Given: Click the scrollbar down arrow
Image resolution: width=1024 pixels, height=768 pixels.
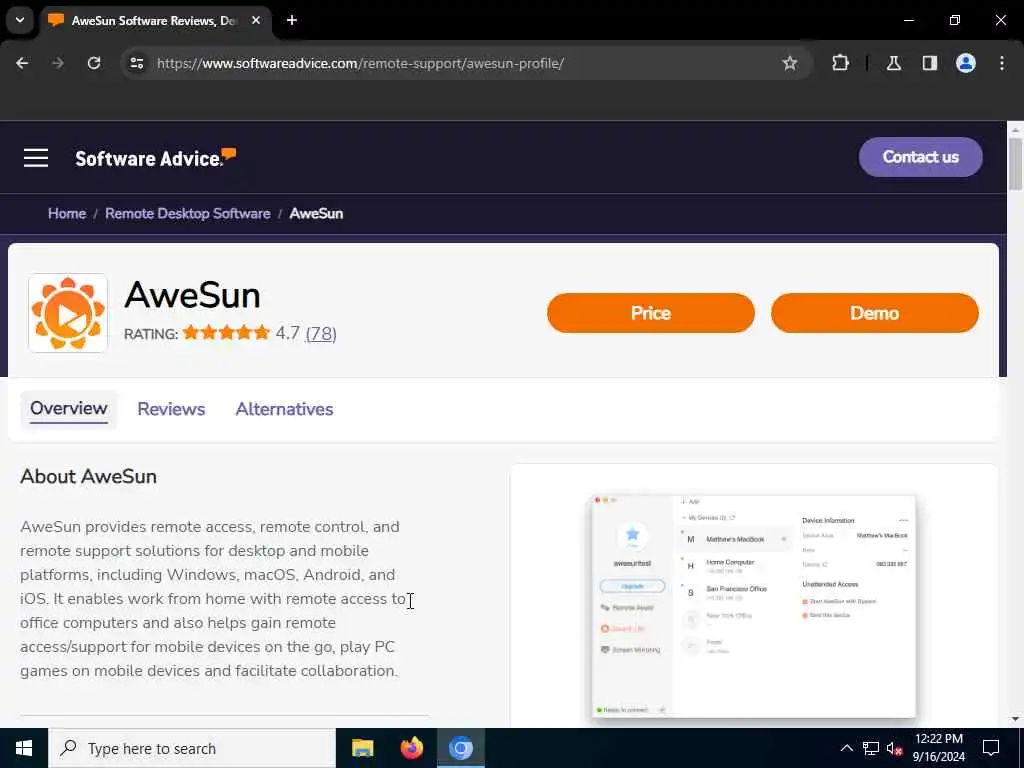Looking at the screenshot, I should click(1016, 719).
